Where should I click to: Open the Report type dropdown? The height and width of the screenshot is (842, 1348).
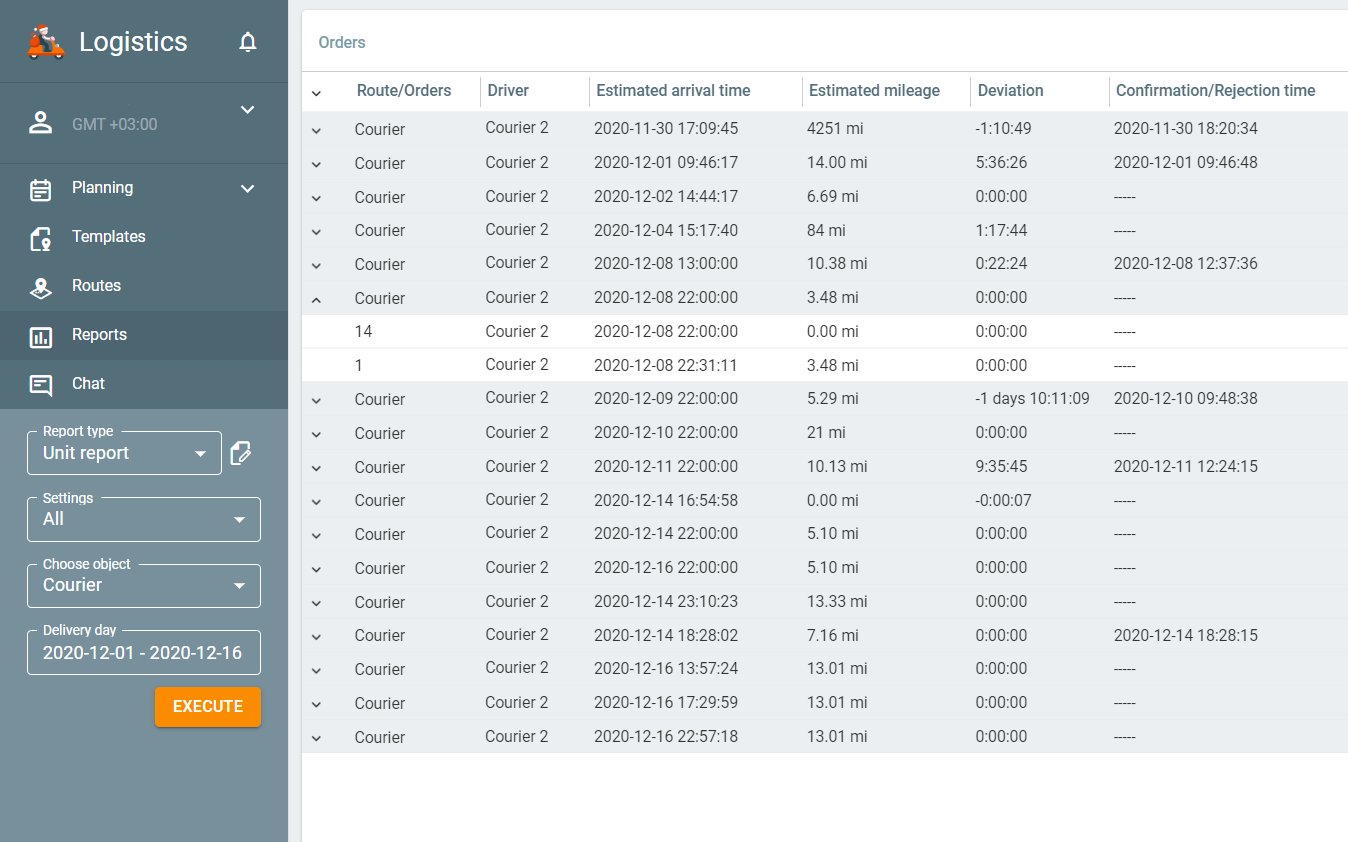[124, 454]
